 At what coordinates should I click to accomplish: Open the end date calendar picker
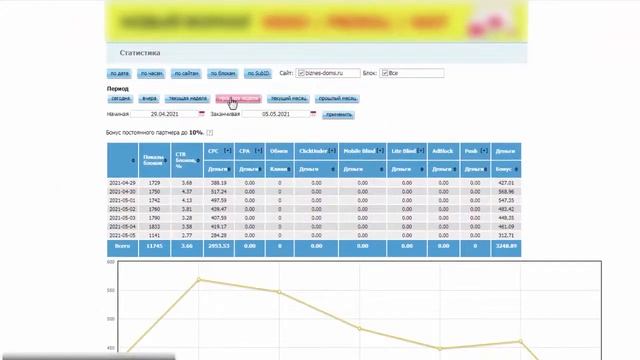[x=313, y=114]
